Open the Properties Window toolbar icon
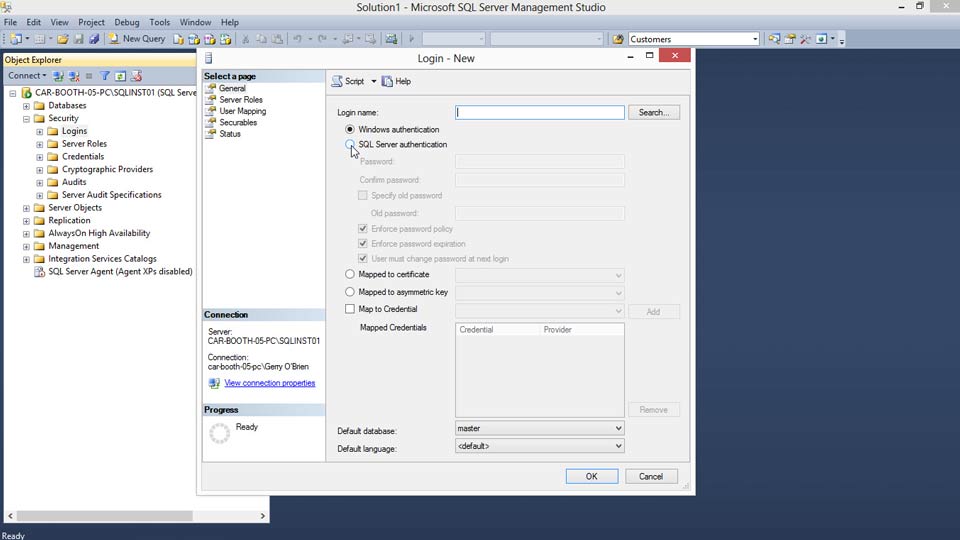The image size is (960, 540). coord(790,39)
